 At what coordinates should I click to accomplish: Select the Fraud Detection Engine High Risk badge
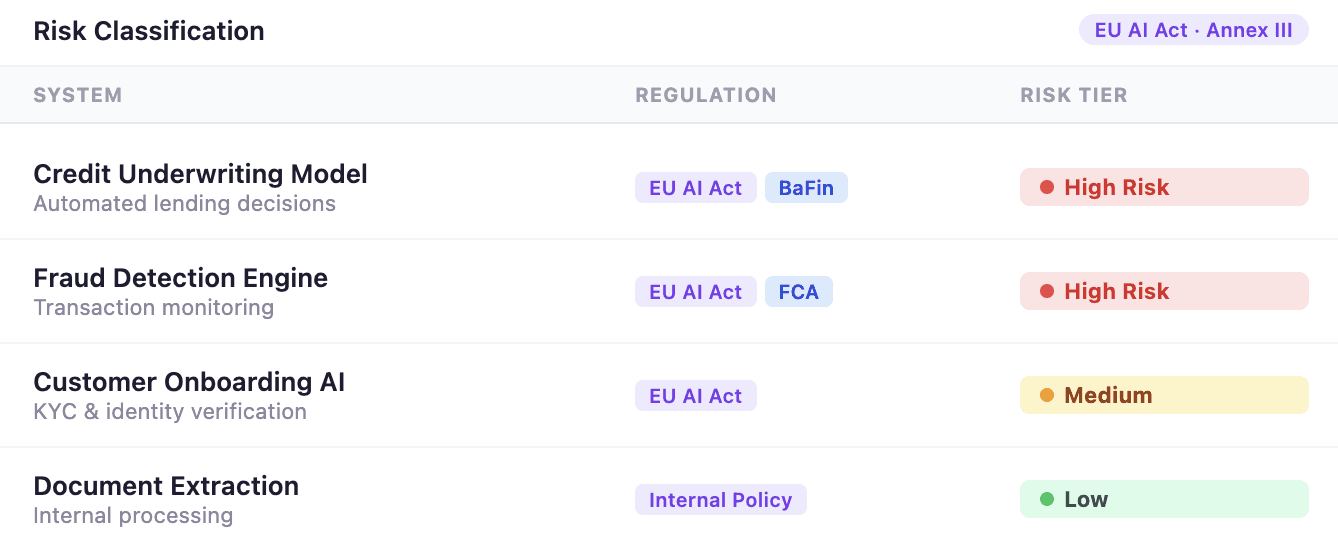click(1163, 291)
